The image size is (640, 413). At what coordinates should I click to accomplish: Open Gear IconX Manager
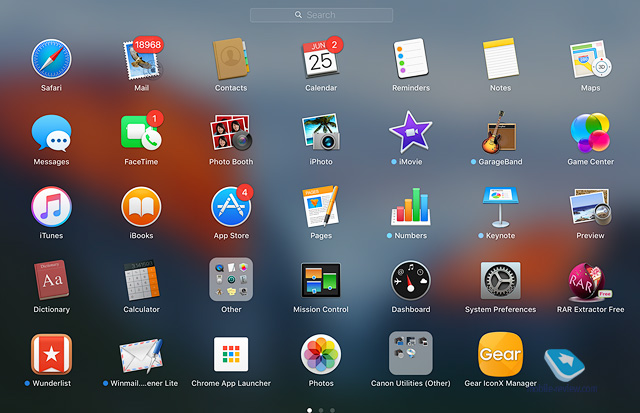(x=500, y=354)
